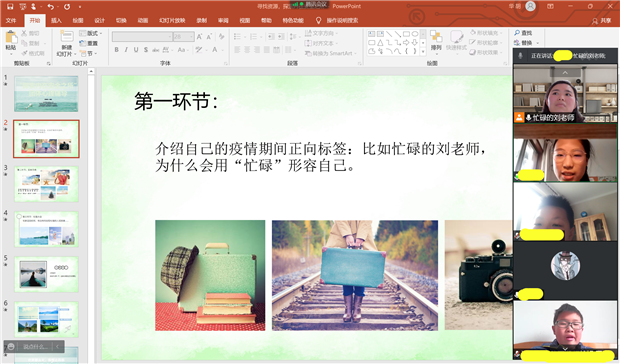The width and height of the screenshot is (620, 364).
Task: Toggle text shadow S formatting
Action: (146, 50)
